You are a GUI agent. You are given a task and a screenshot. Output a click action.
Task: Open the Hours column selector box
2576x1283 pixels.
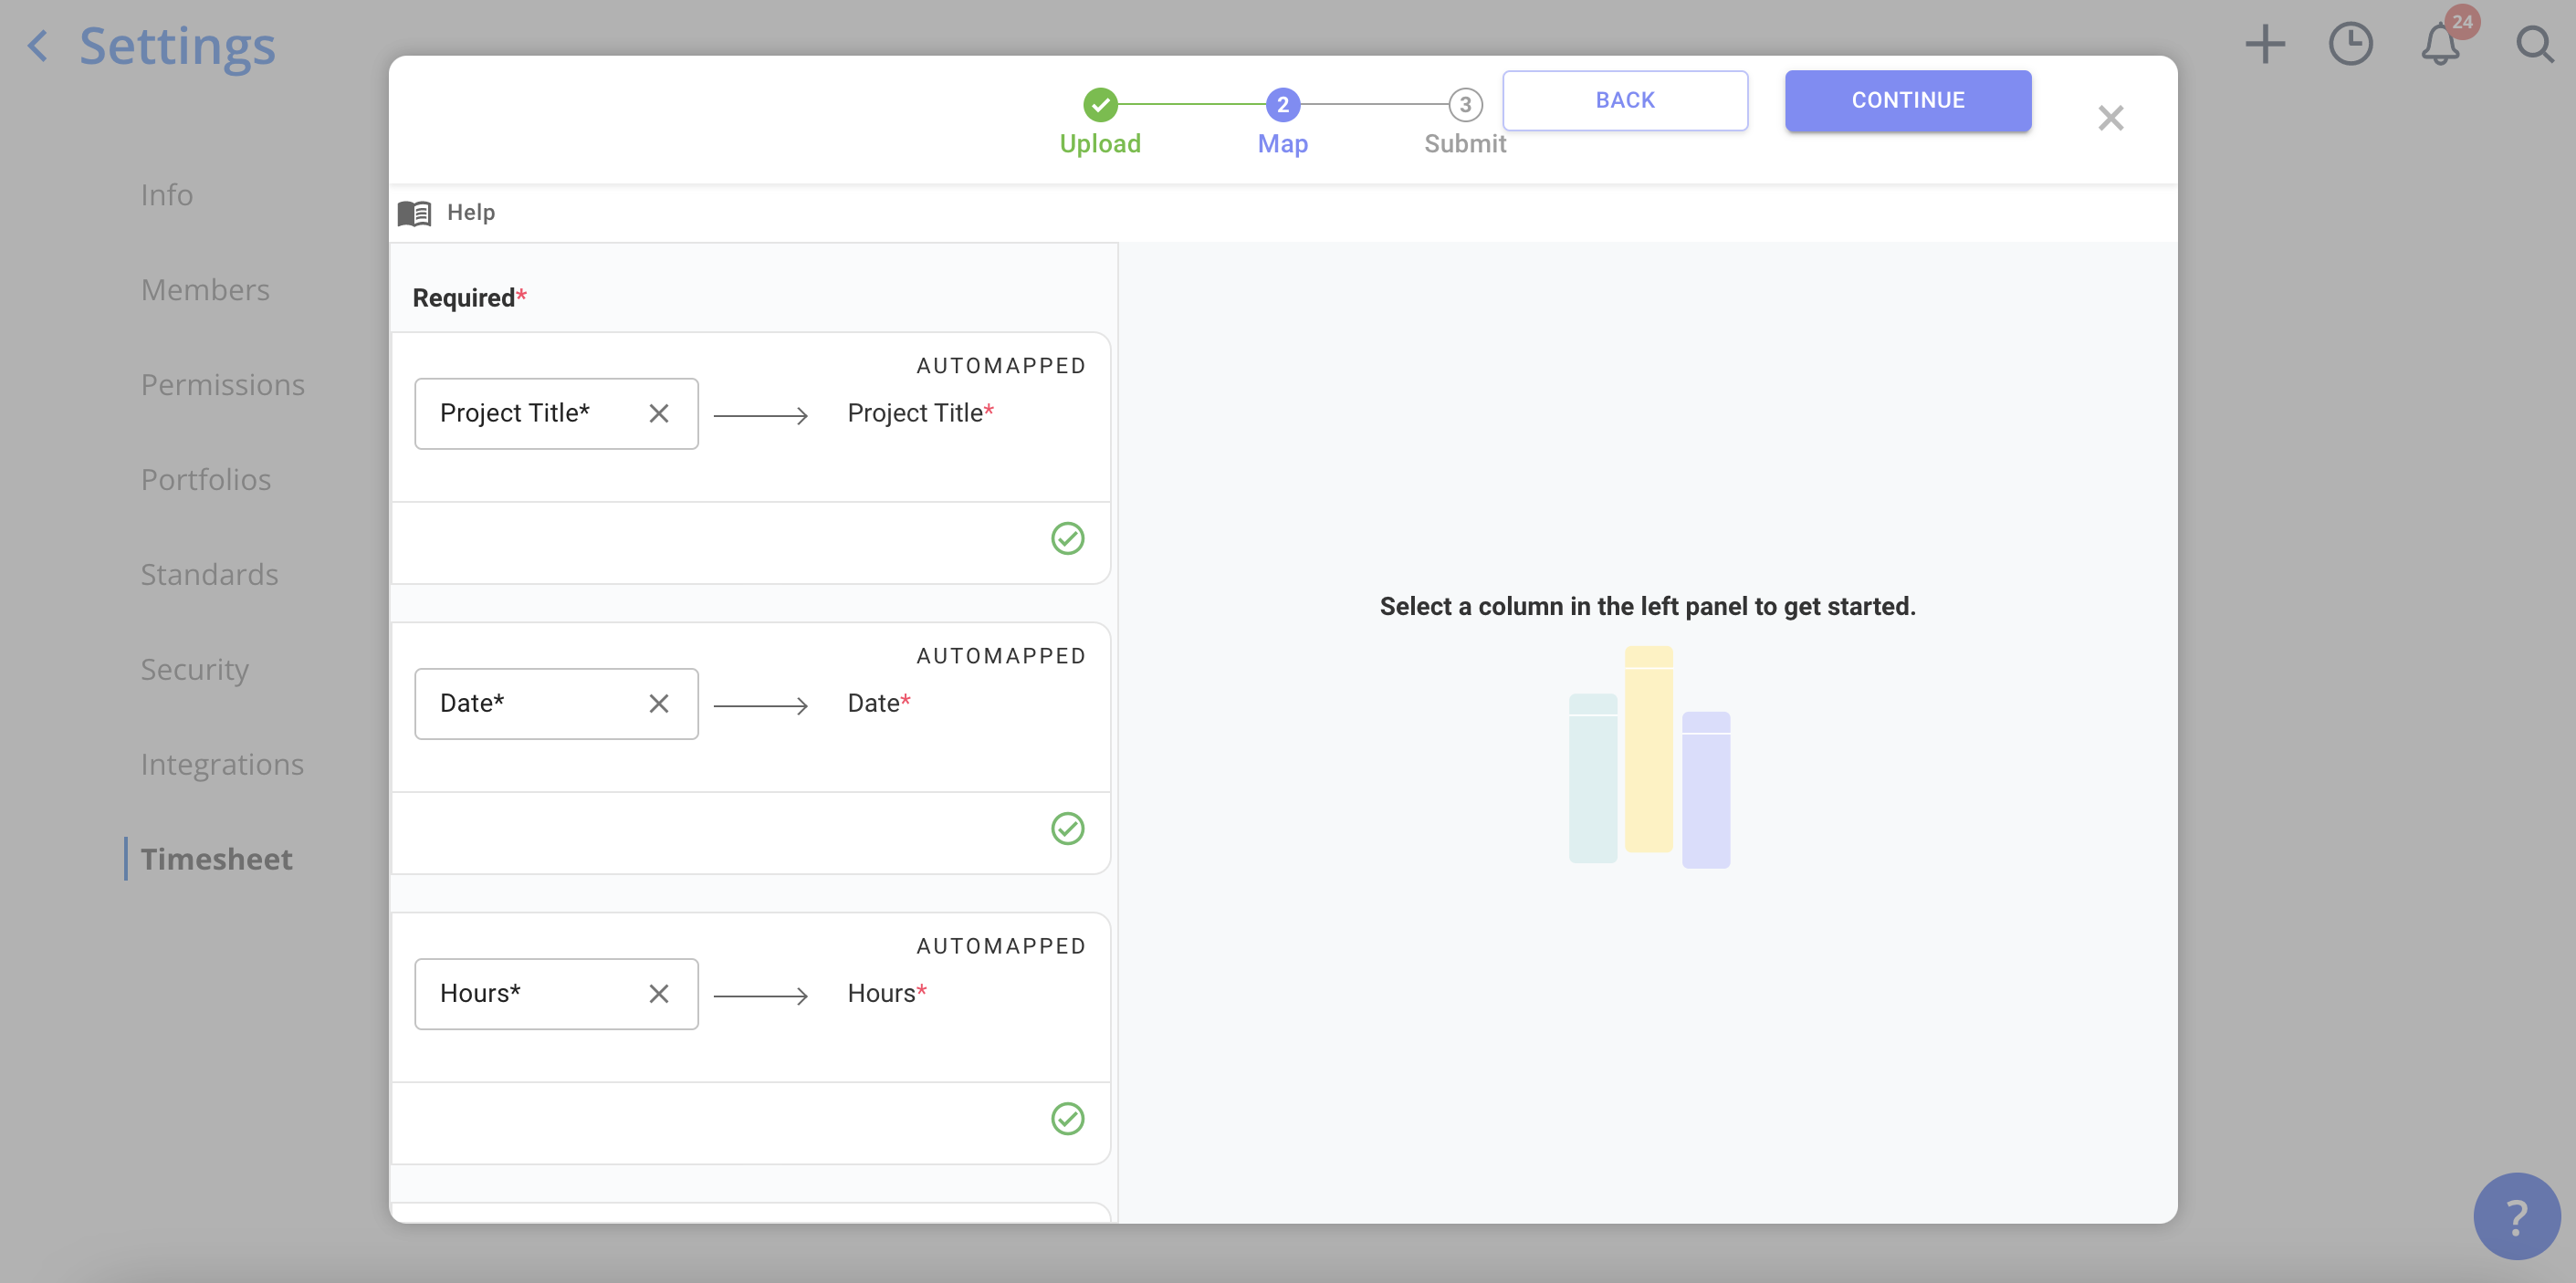pos(530,994)
